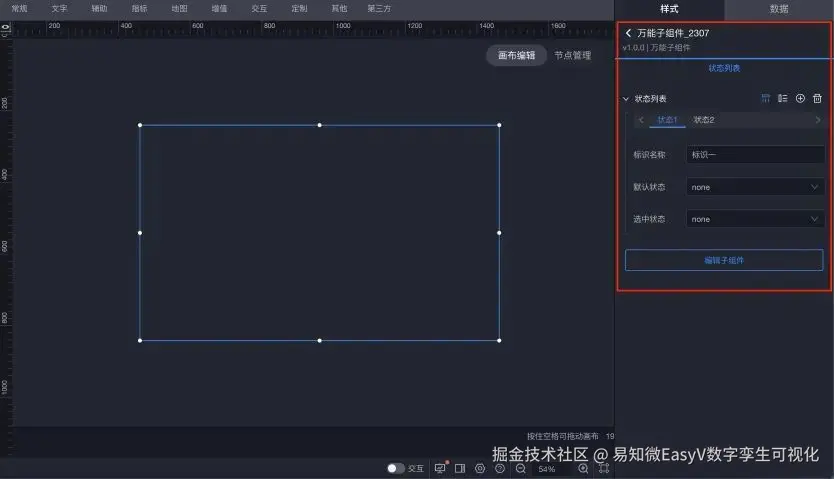Toggle the side panel layout icon
834x479 pixels.
(x=460, y=468)
